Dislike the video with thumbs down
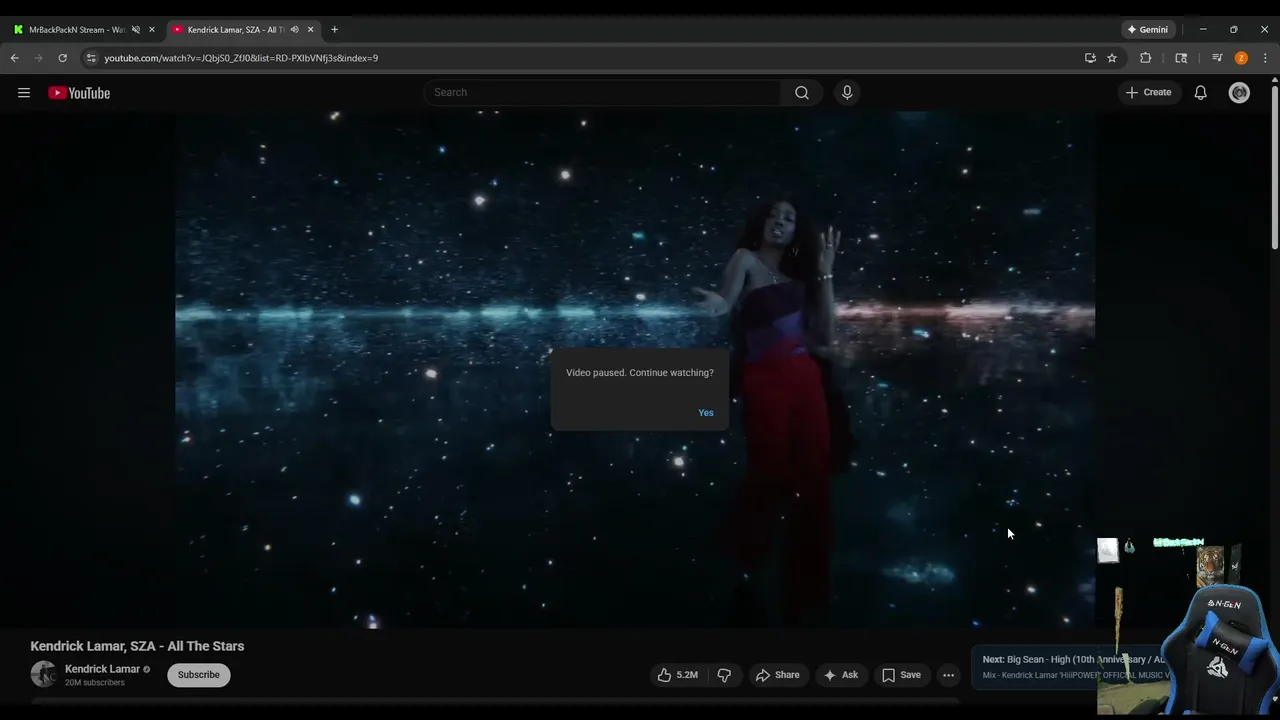 (x=724, y=675)
